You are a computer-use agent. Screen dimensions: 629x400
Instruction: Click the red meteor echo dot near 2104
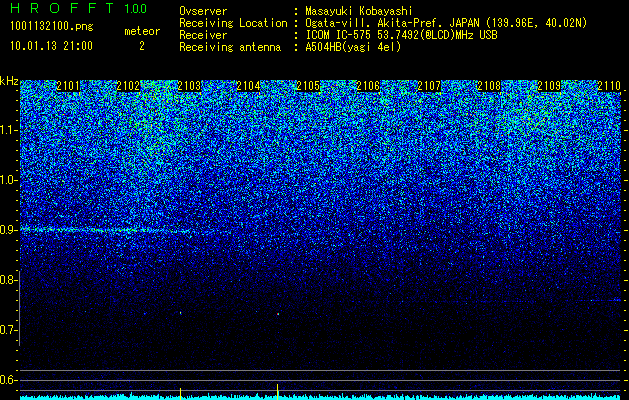pyautogui.click(x=278, y=314)
